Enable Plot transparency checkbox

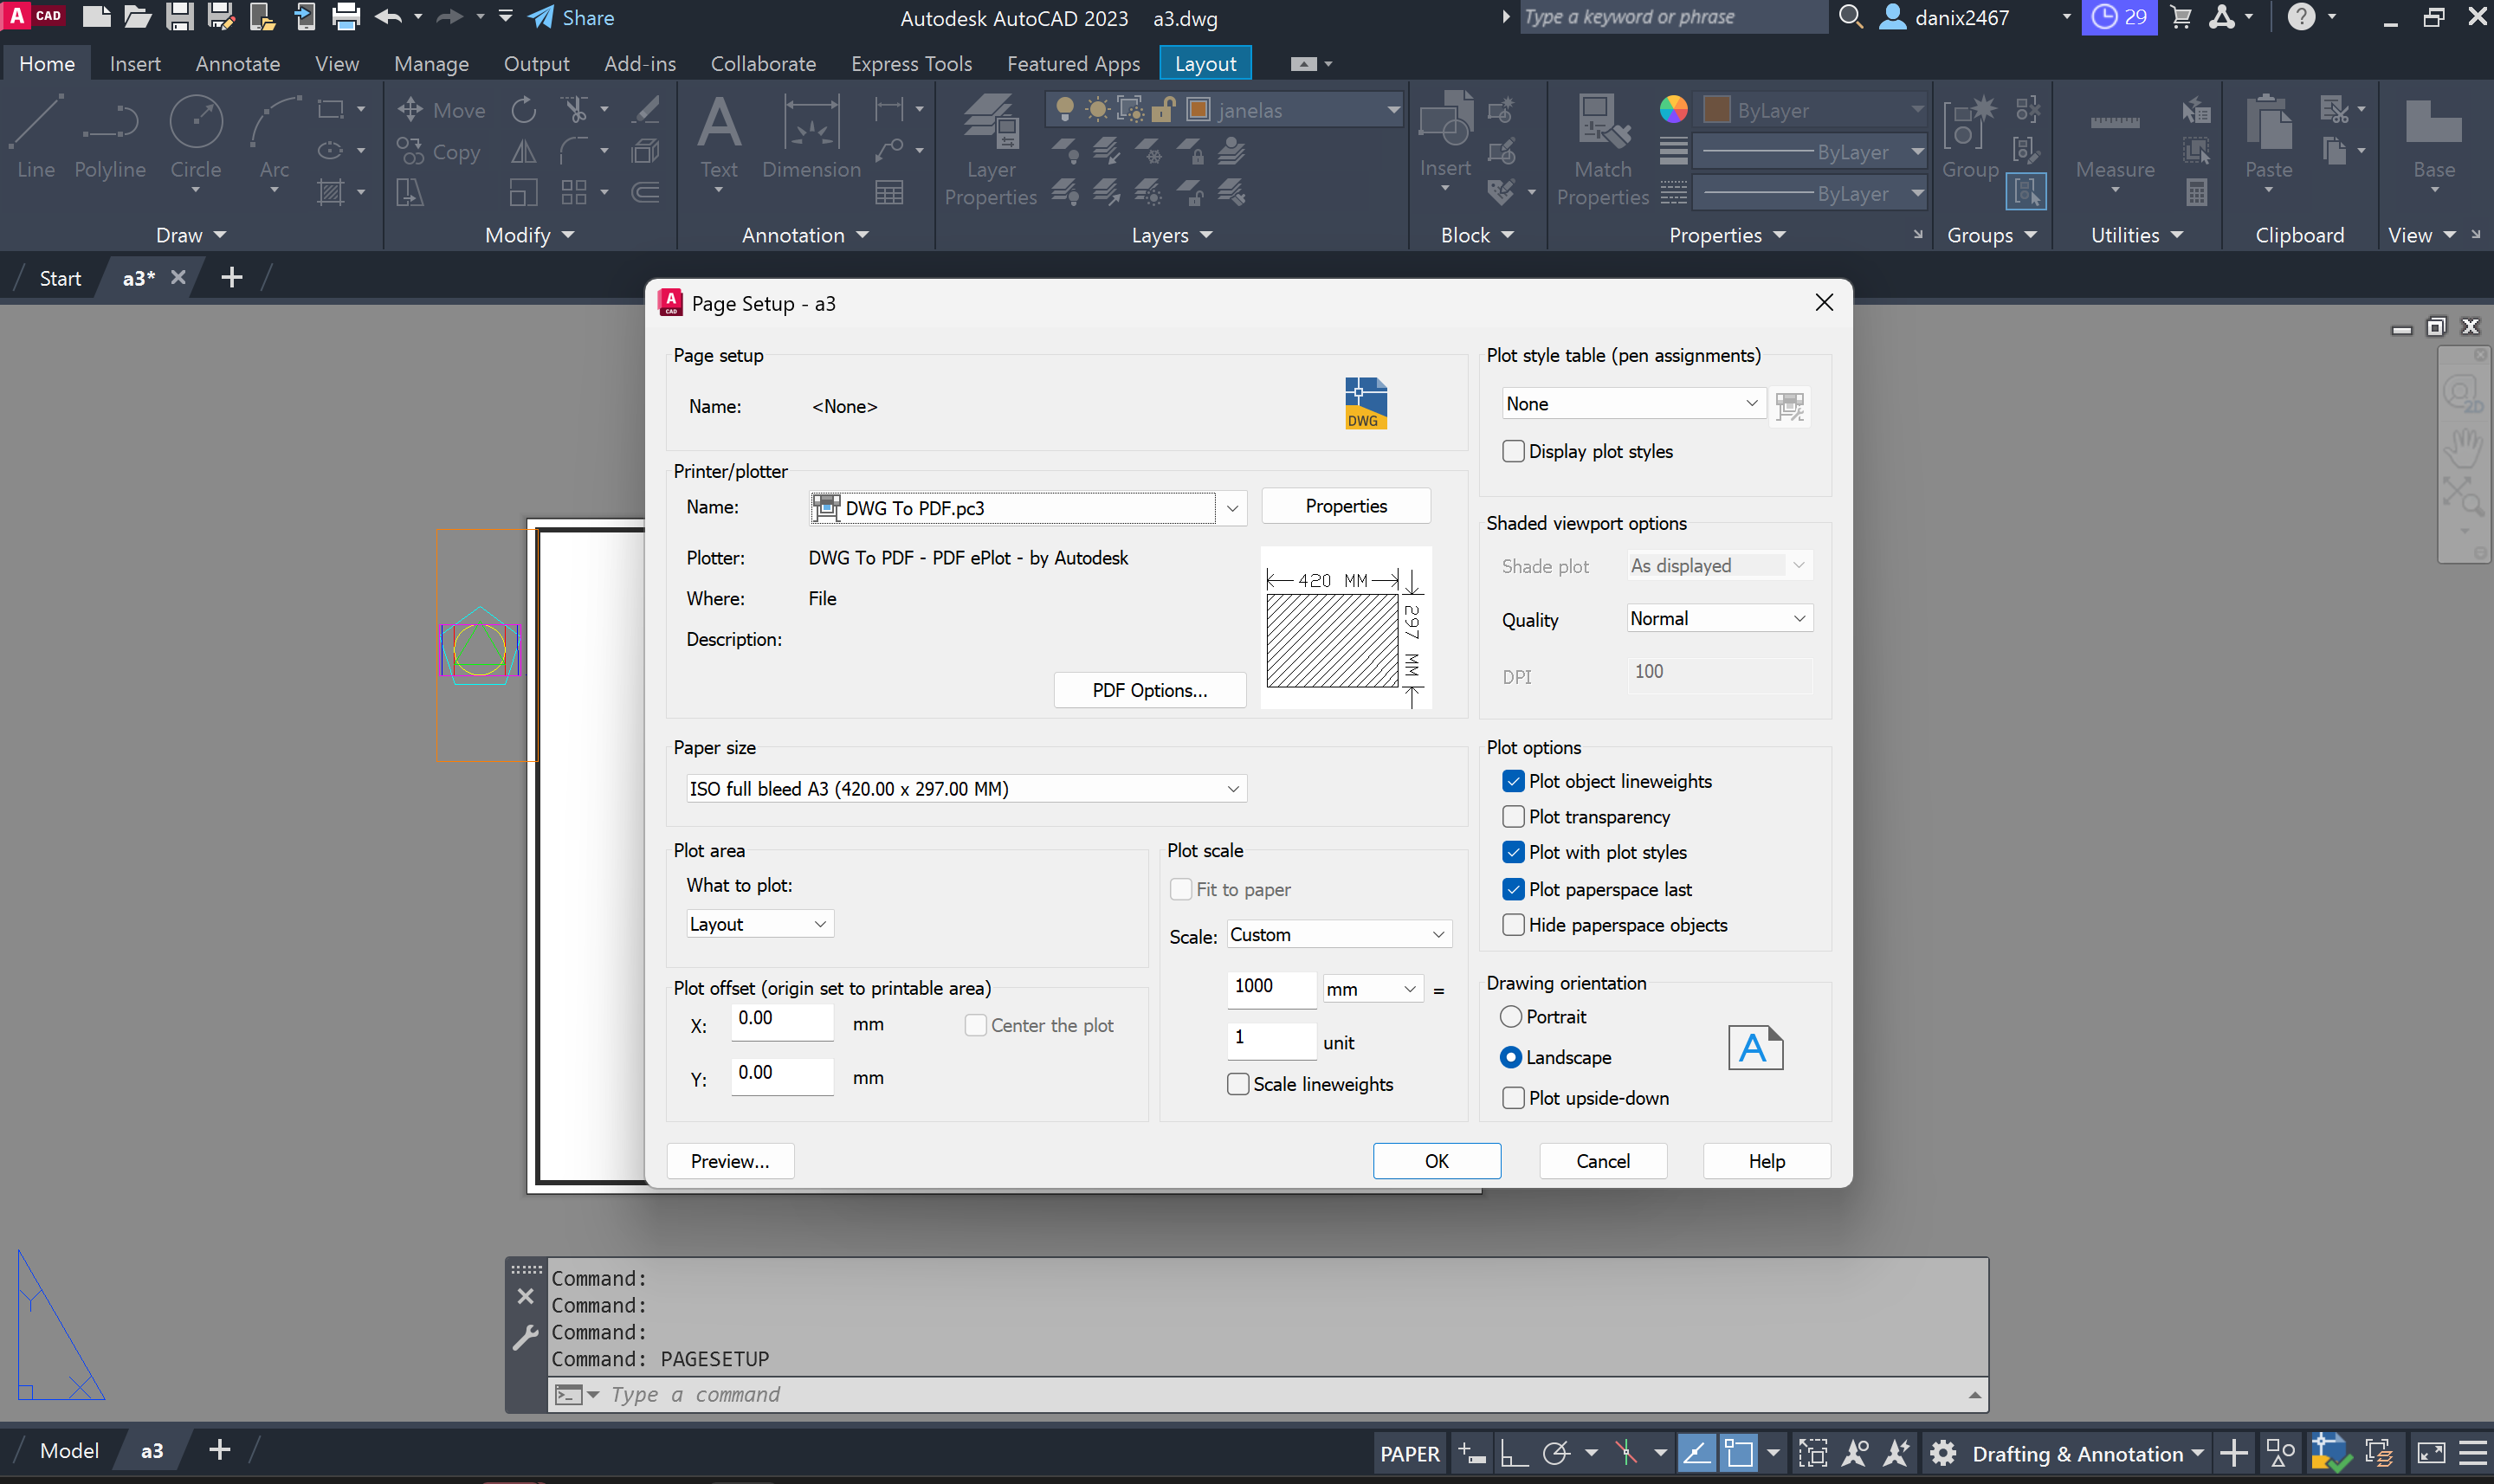click(x=1513, y=817)
